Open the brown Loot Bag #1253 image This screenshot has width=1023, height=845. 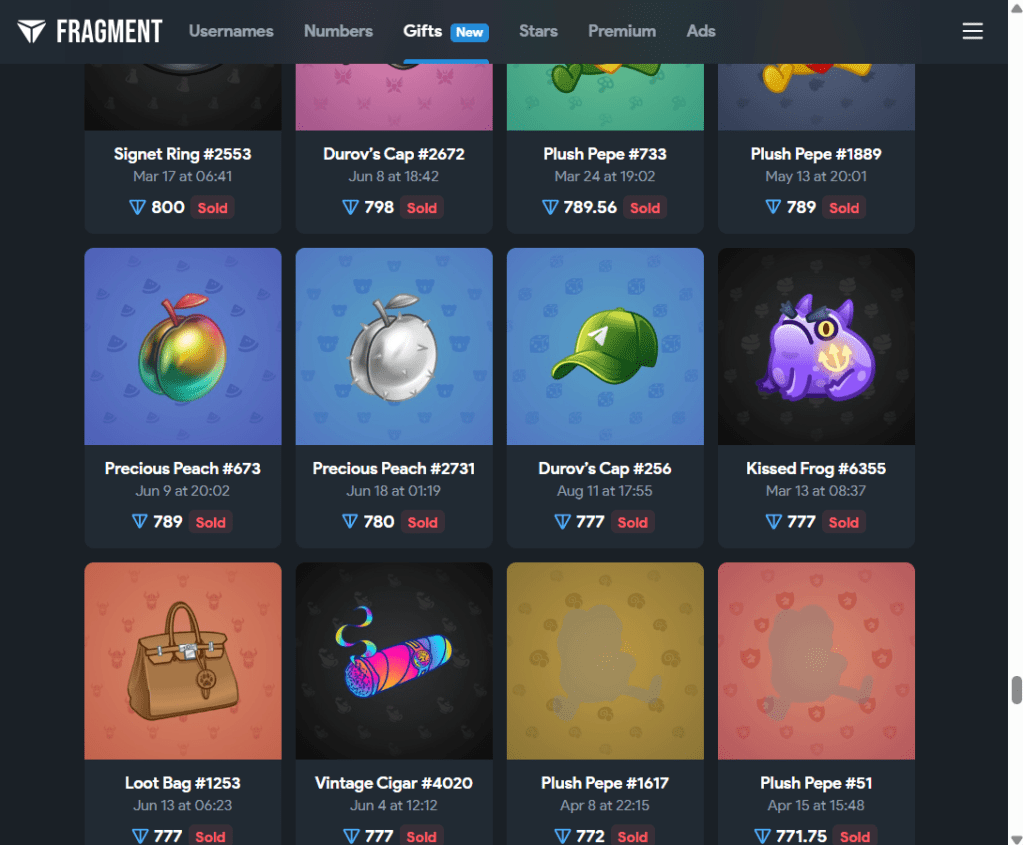tap(183, 660)
